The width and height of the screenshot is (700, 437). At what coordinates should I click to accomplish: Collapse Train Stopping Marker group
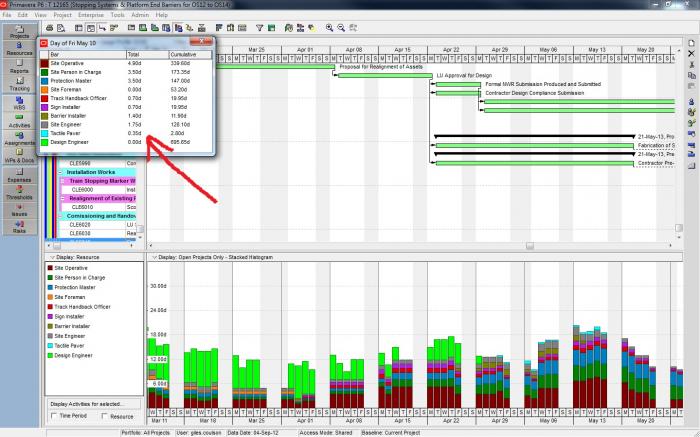(x=63, y=181)
